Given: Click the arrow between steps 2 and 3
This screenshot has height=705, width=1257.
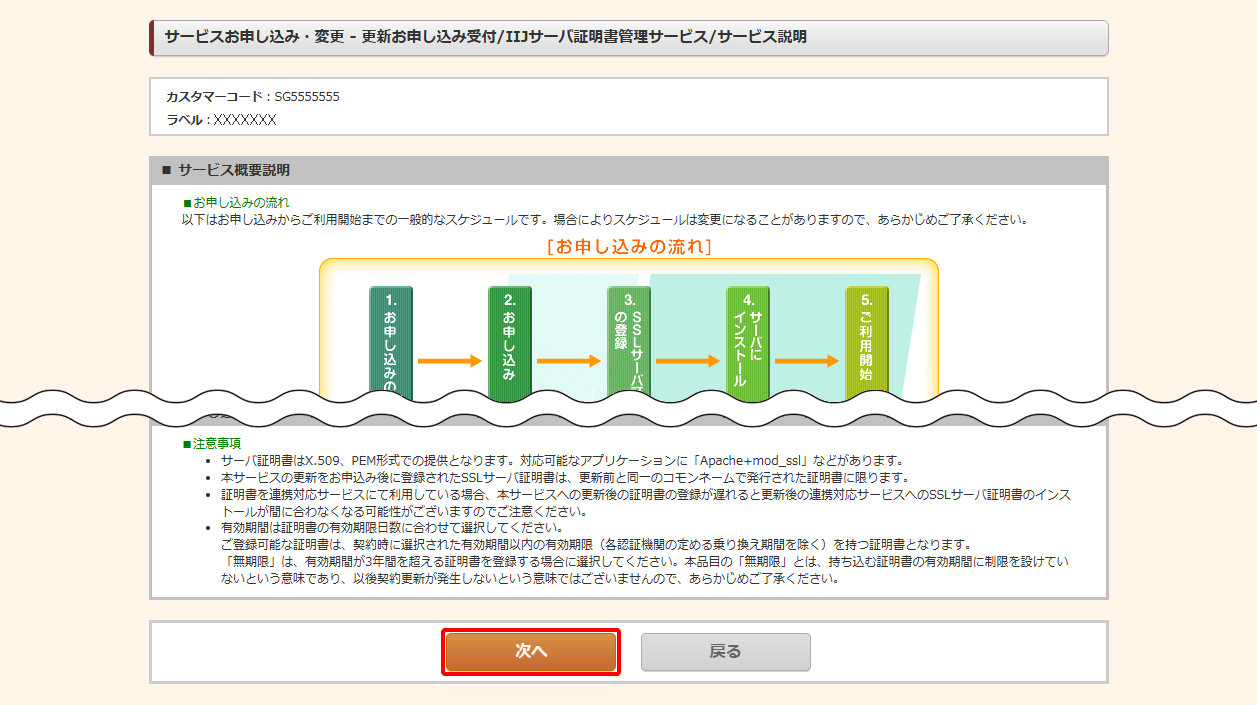Looking at the screenshot, I should [568, 361].
